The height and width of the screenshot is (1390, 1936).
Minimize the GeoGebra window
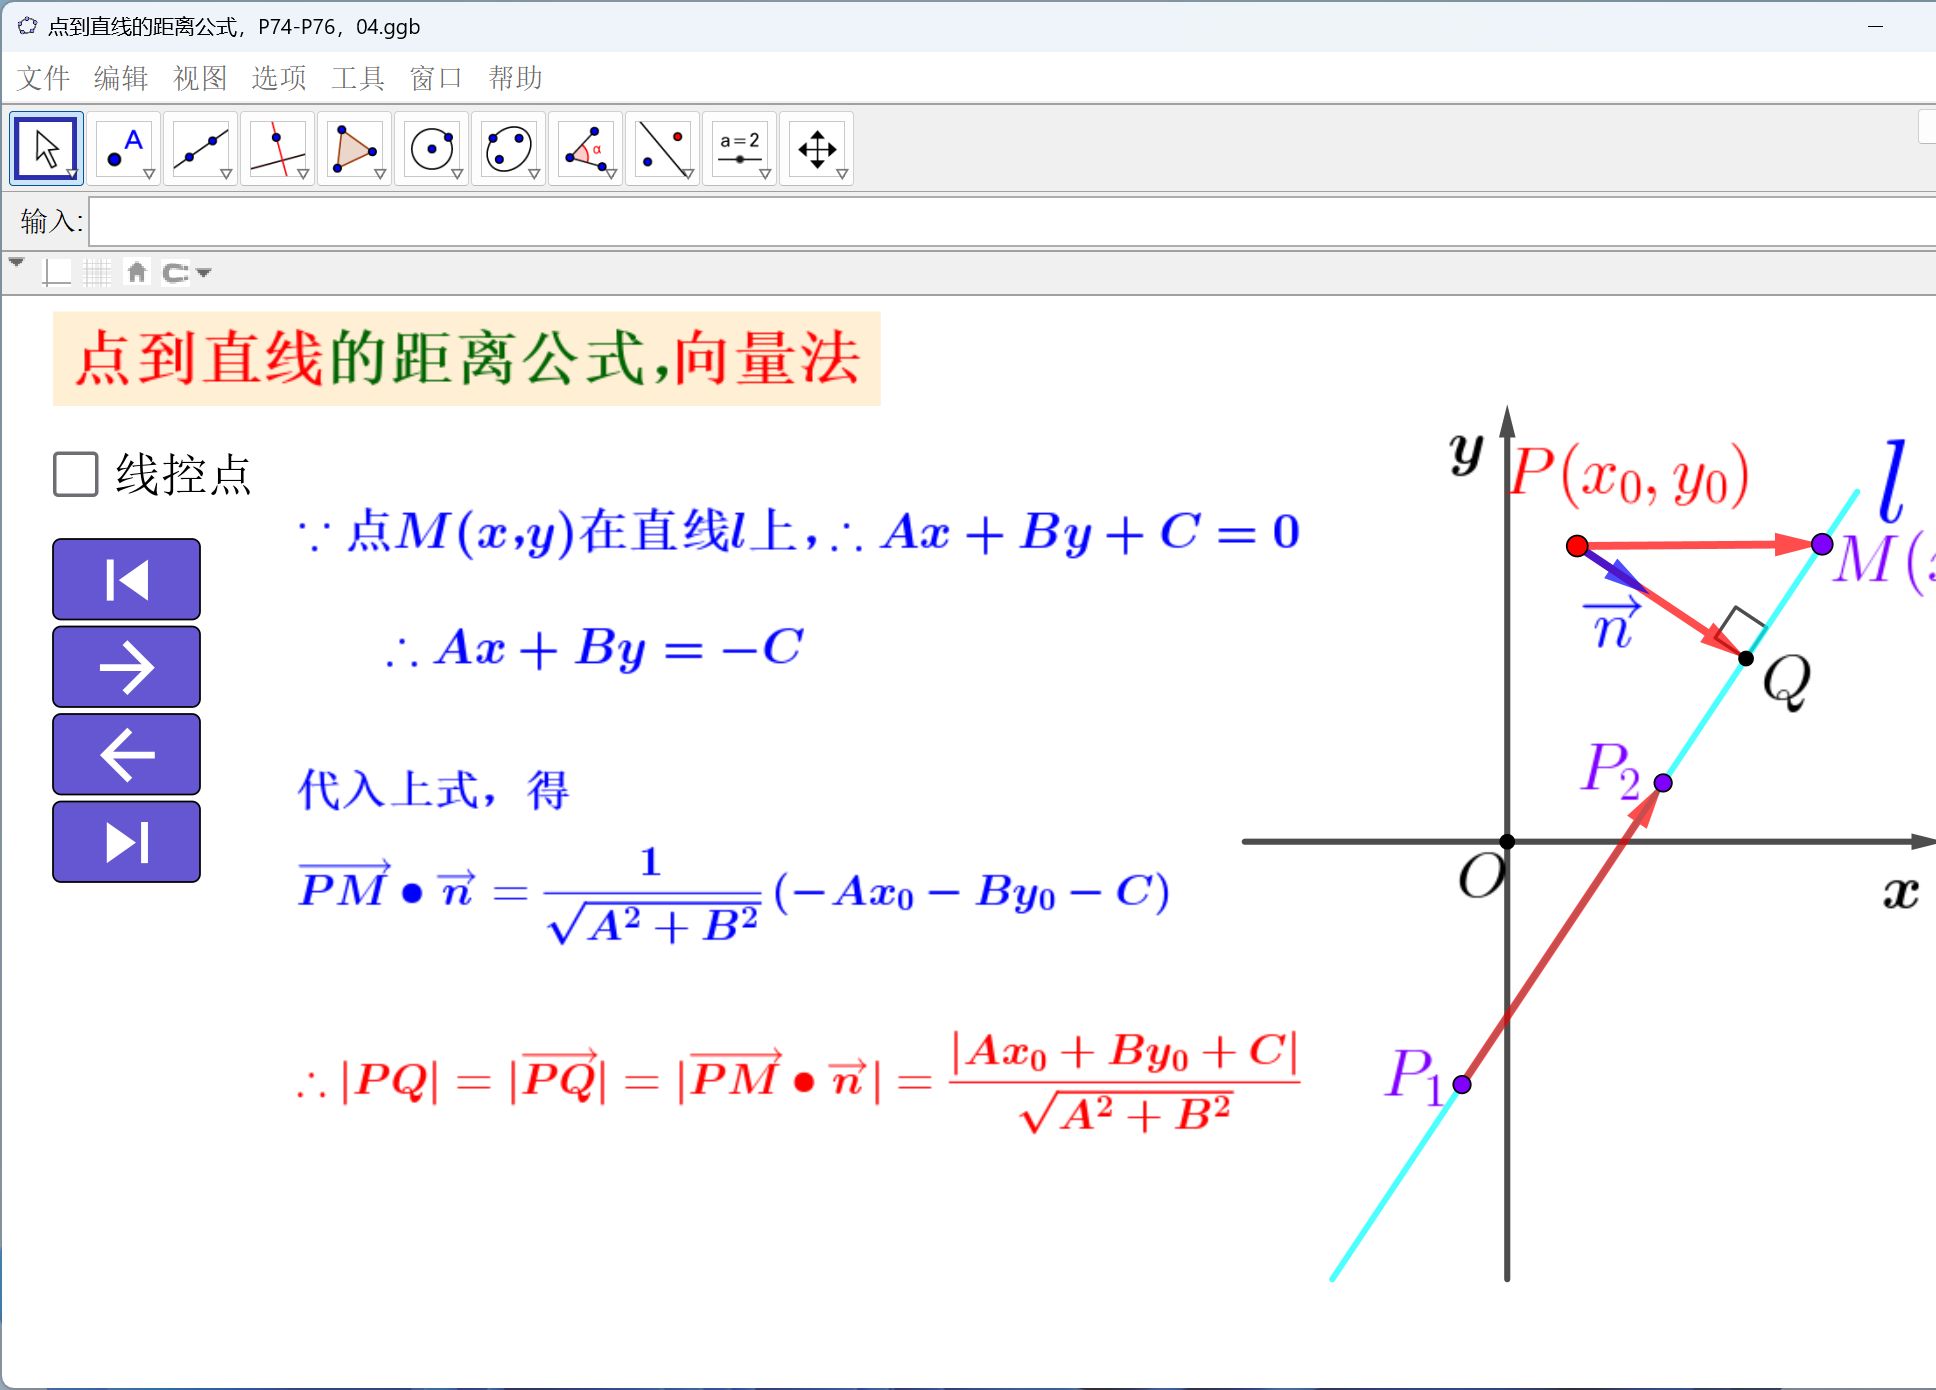pyautogui.click(x=1875, y=27)
